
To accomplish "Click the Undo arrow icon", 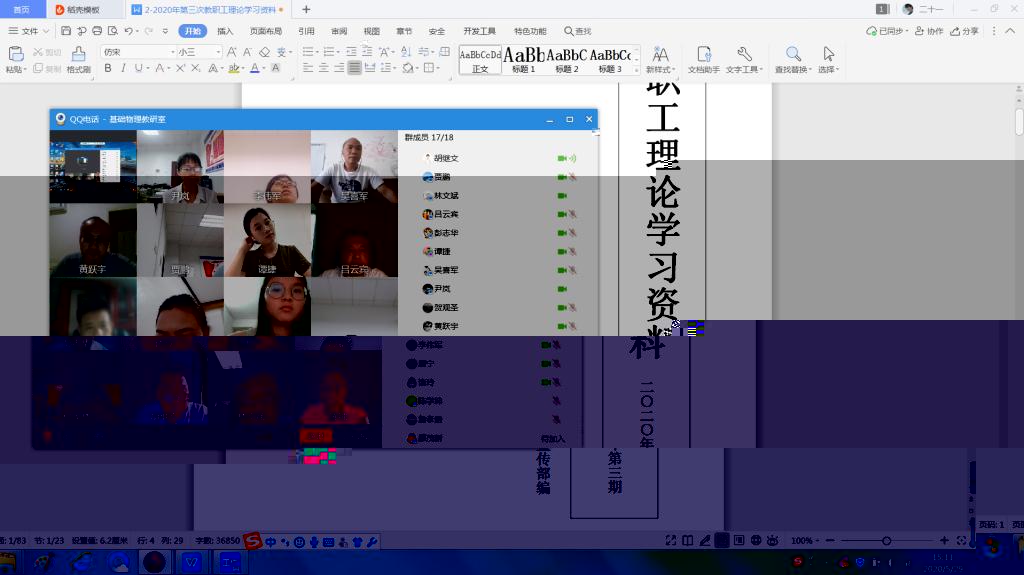I will (x=129, y=31).
